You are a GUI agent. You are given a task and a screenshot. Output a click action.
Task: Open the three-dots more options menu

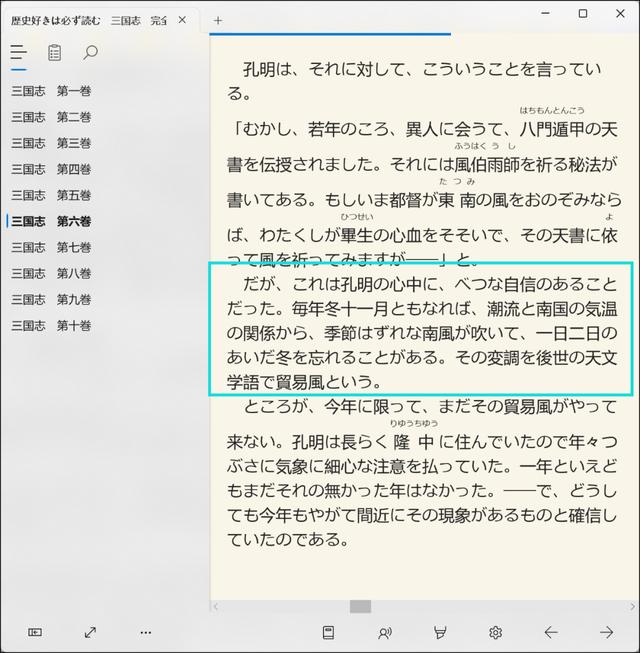click(x=145, y=632)
